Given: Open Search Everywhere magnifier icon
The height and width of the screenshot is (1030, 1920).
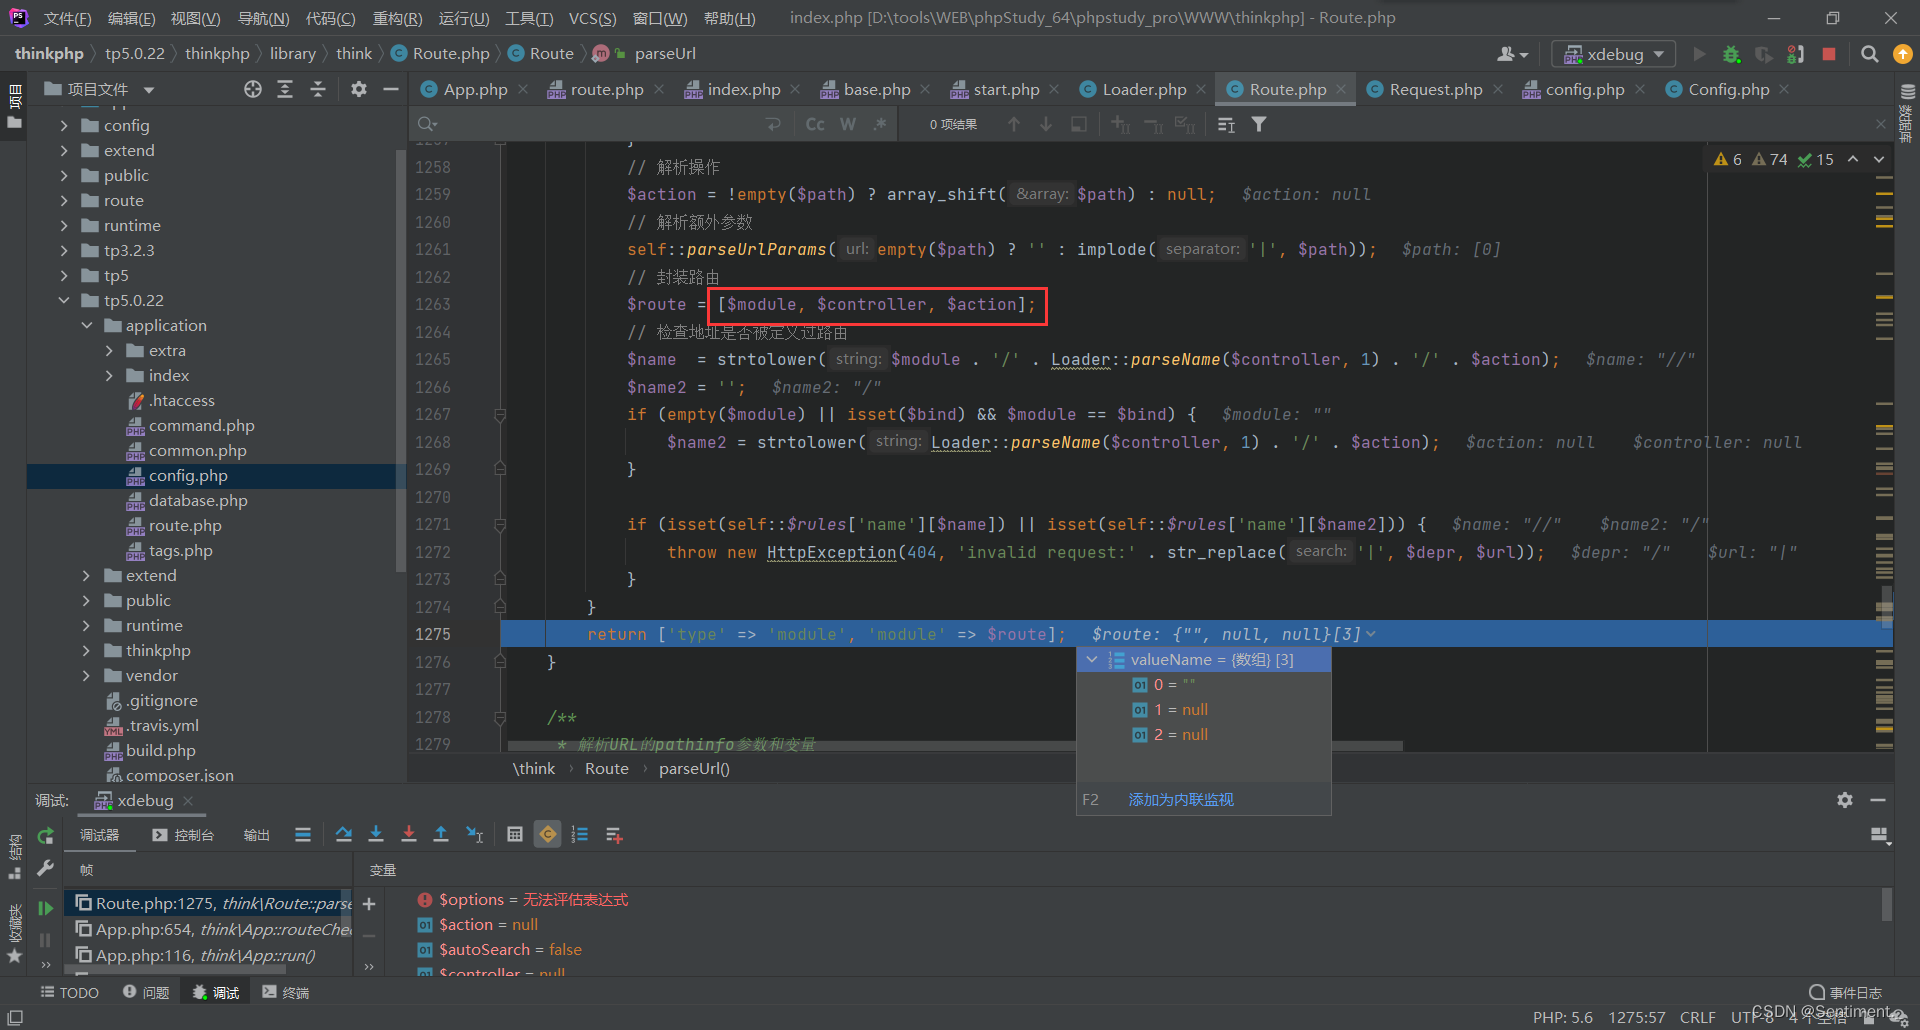Looking at the screenshot, I should click(1869, 54).
